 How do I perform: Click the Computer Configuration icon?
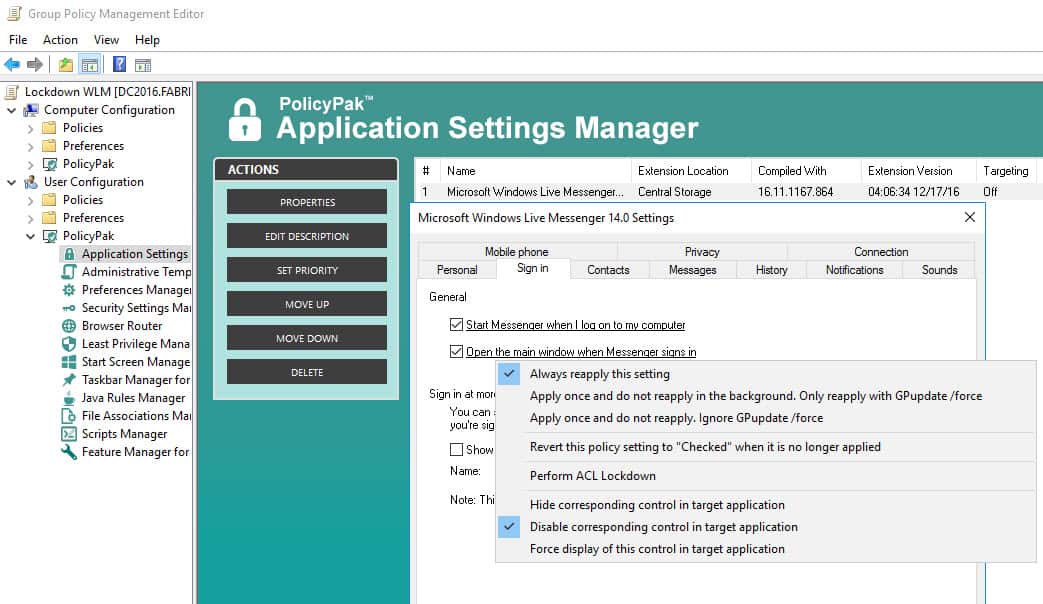pos(31,110)
